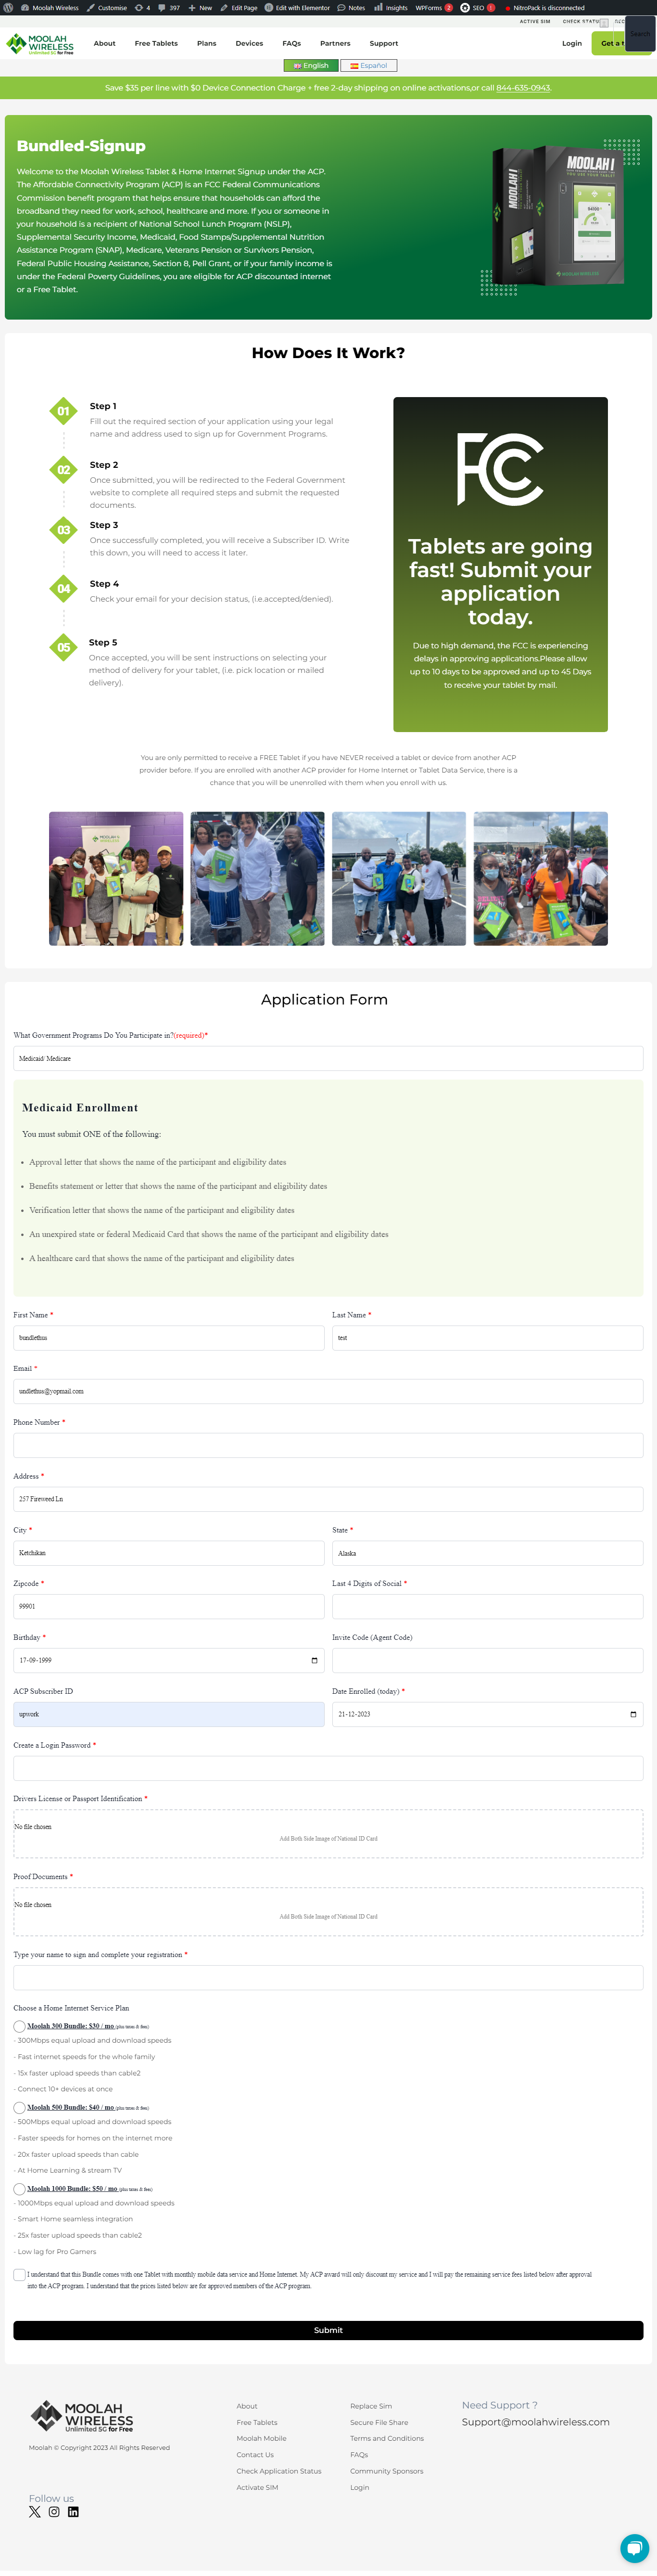Open the LinkedIn social icon
This screenshot has height=2576, width=657.
coord(73,2512)
